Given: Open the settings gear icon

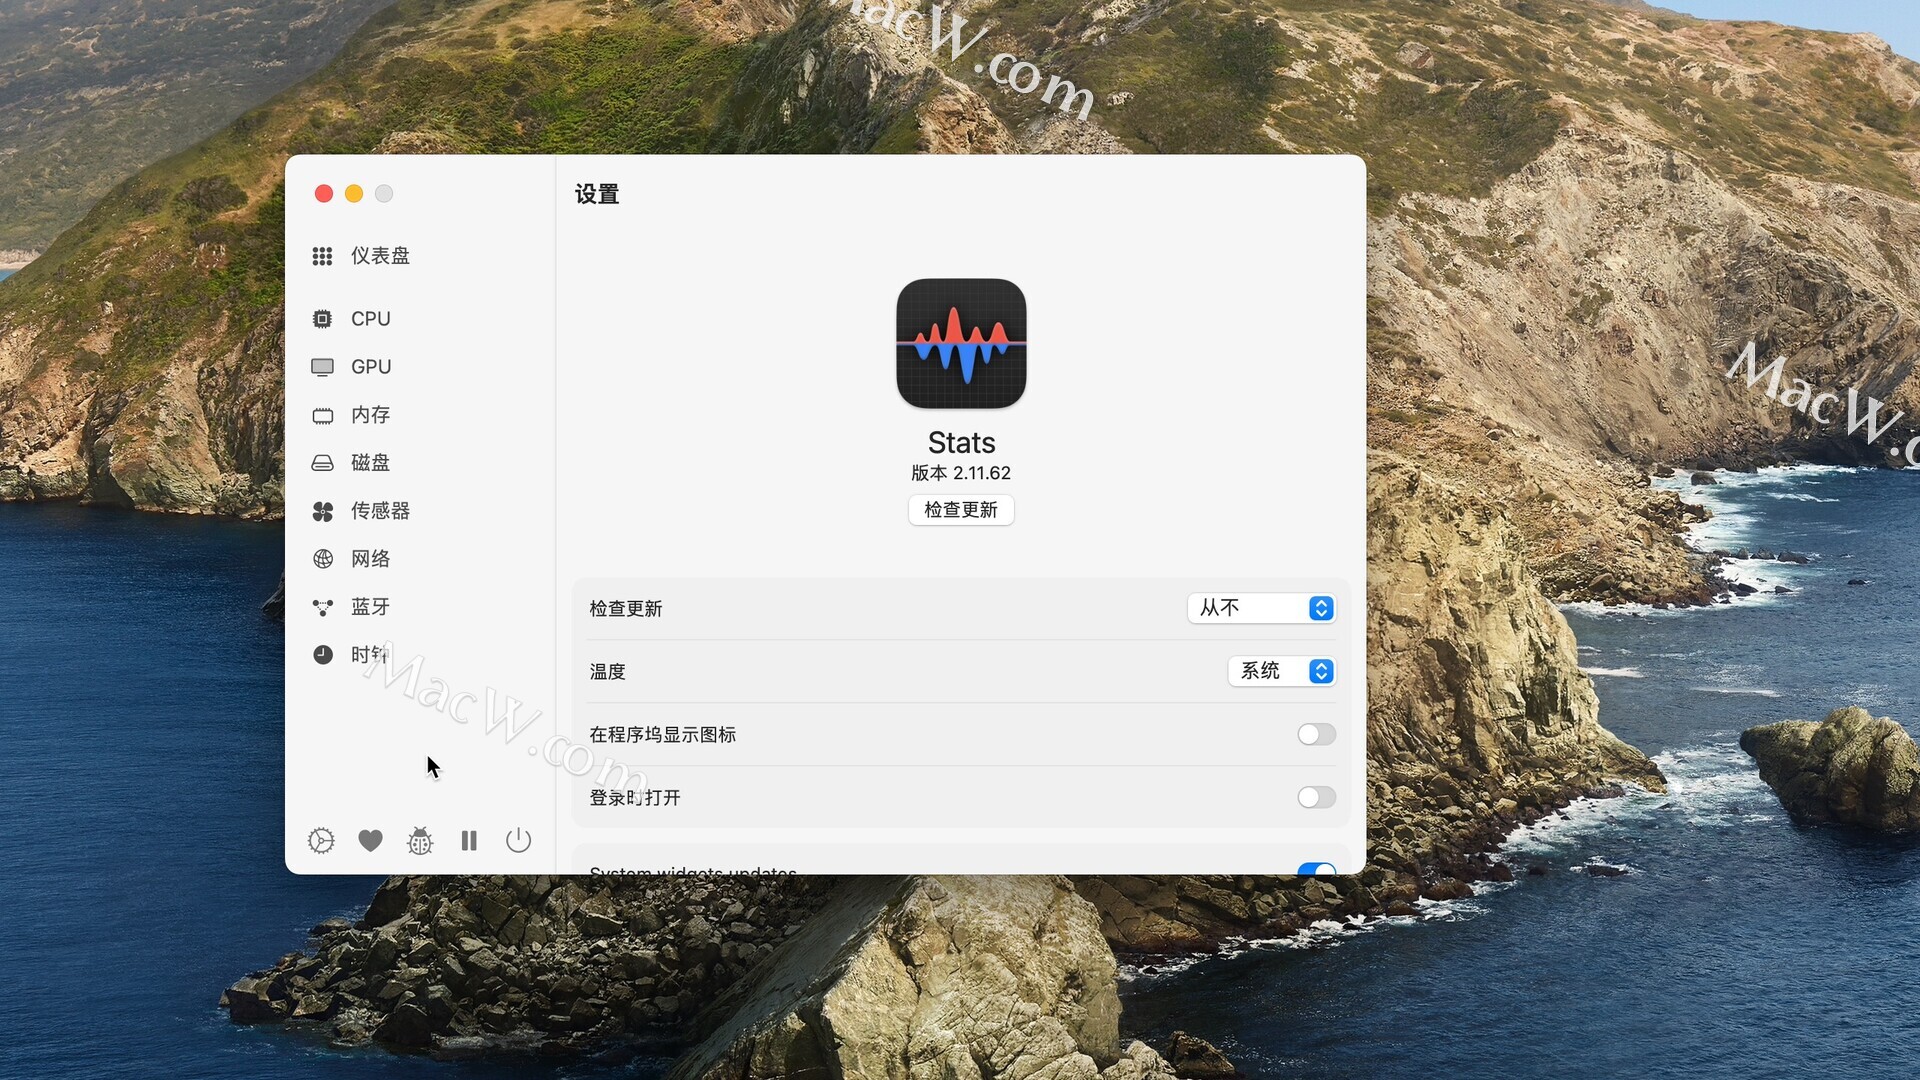Looking at the screenshot, I should coord(321,841).
